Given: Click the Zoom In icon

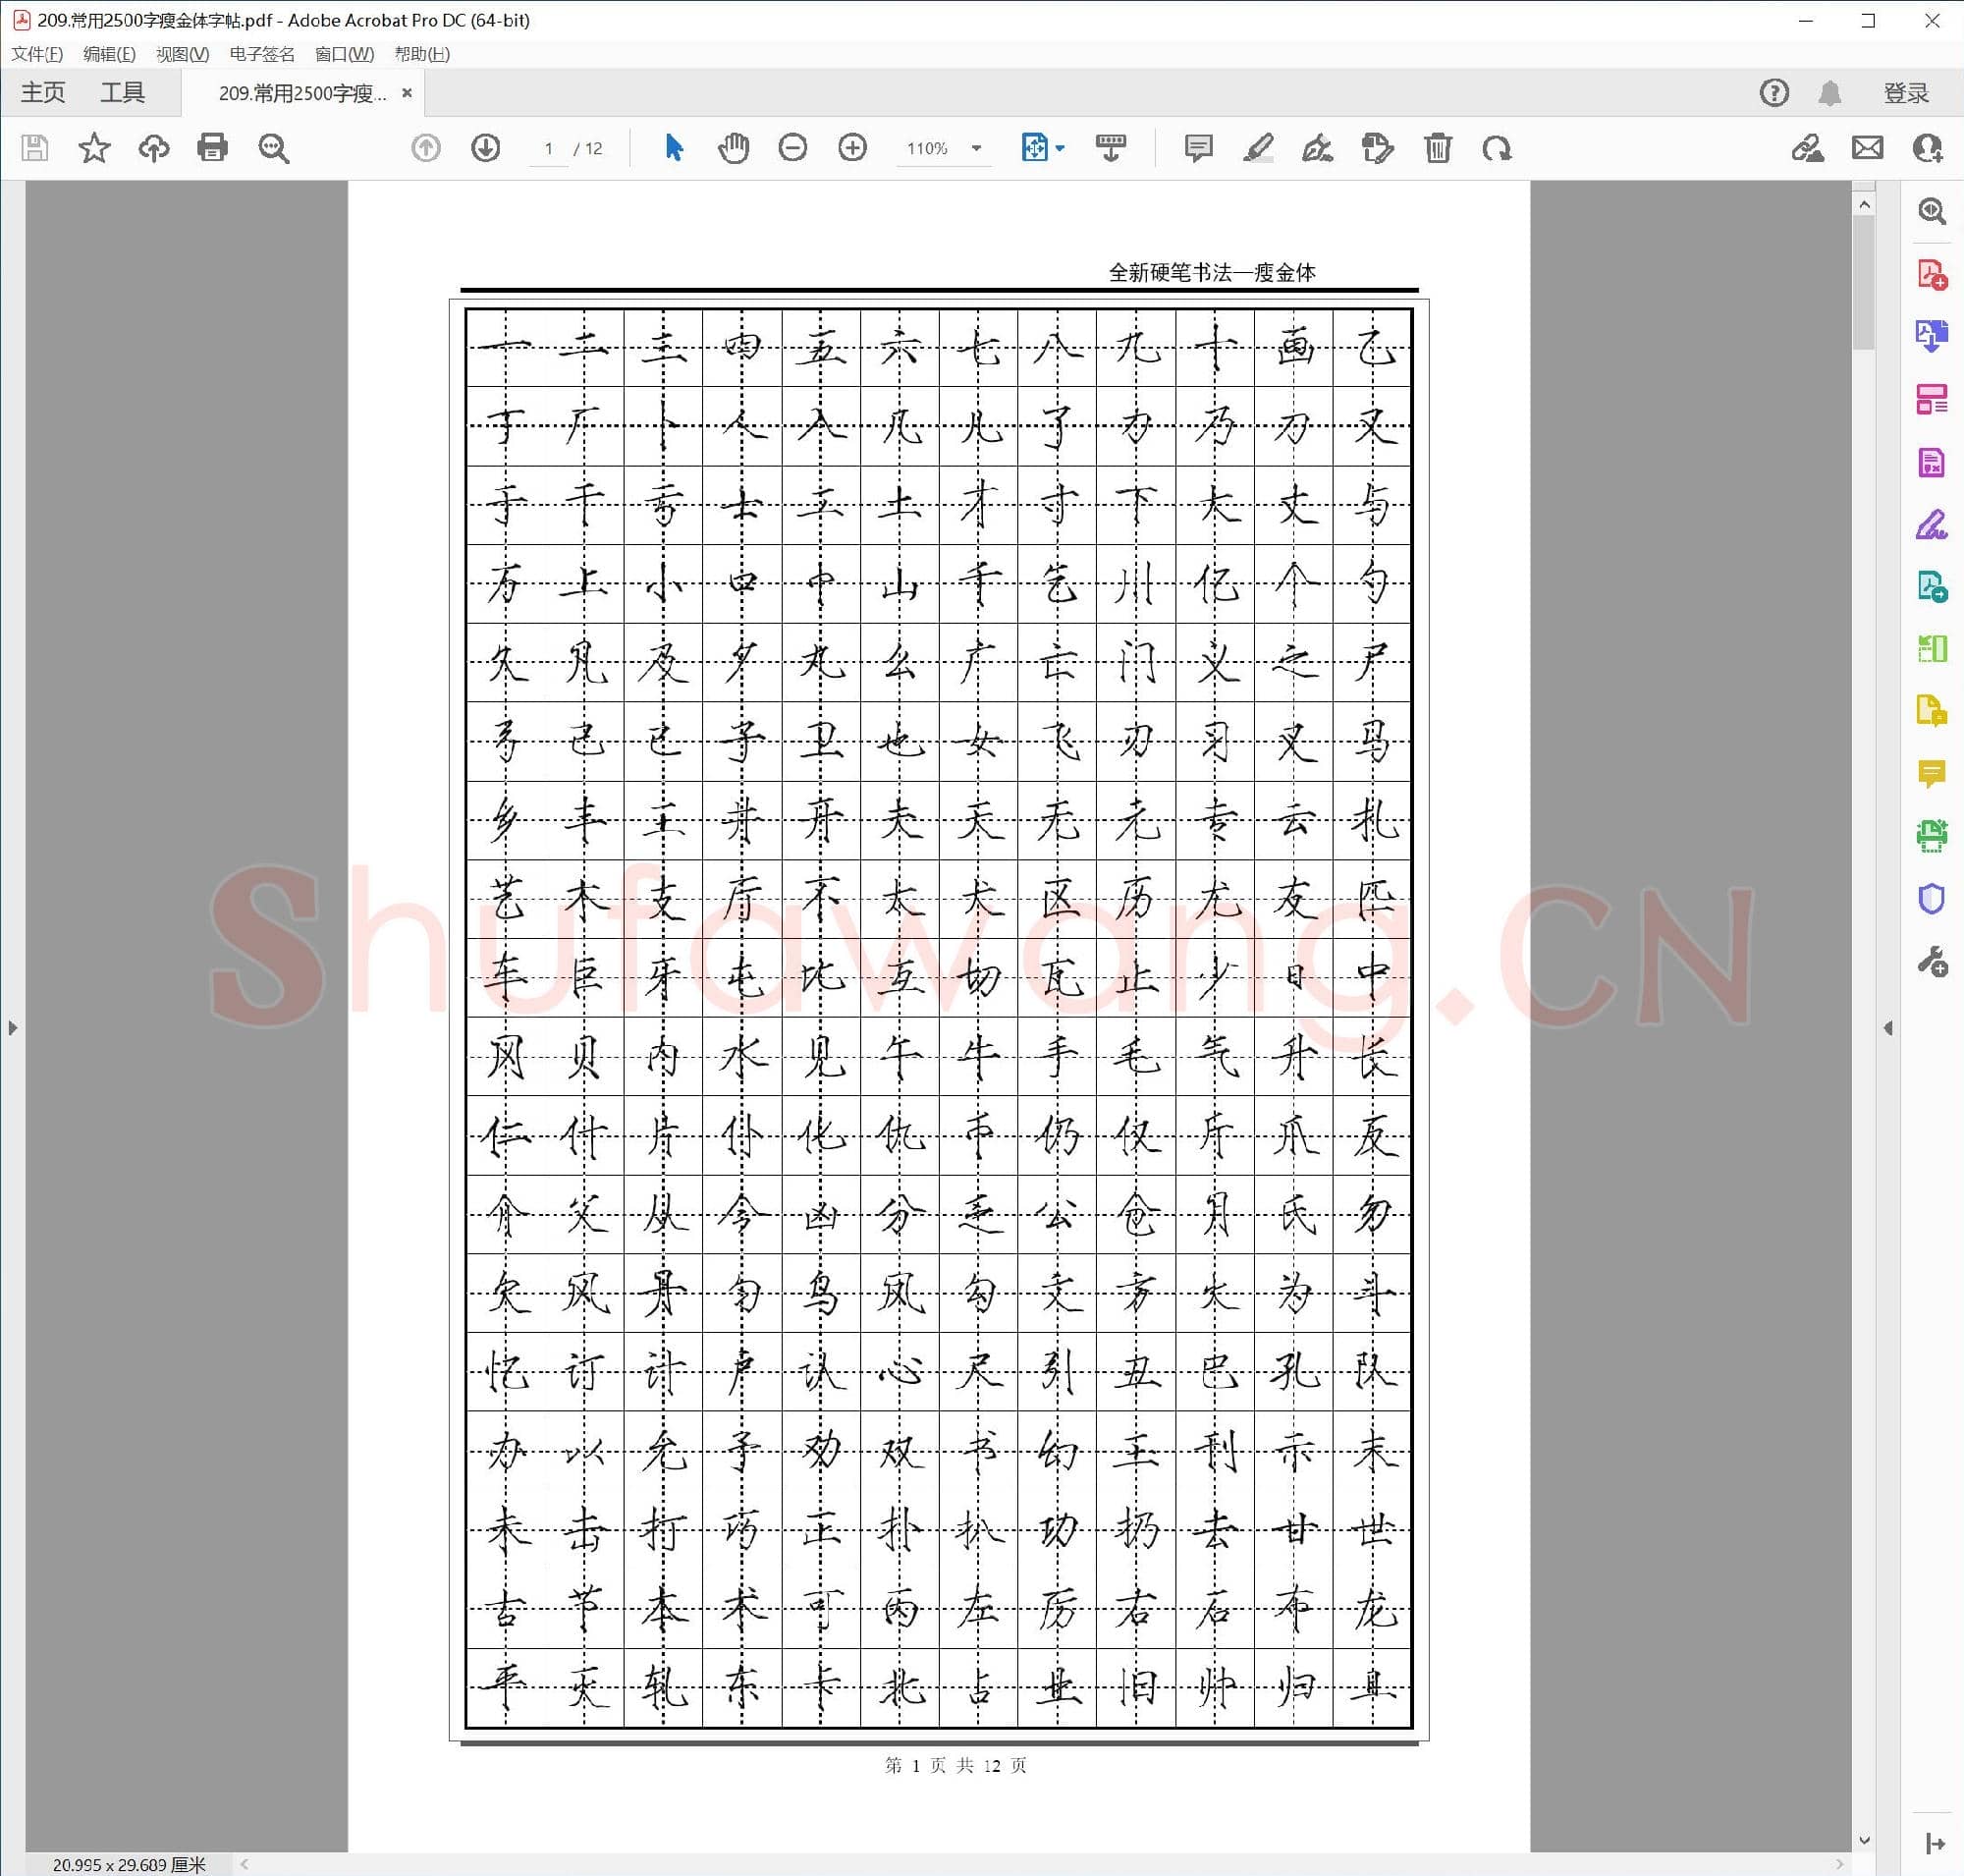Looking at the screenshot, I should pyautogui.click(x=852, y=148).
